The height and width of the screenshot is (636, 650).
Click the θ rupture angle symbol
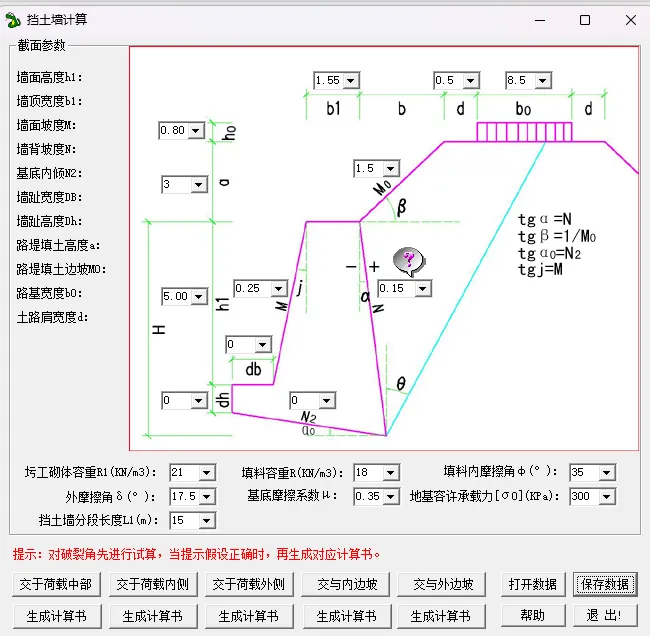(401, 384)
